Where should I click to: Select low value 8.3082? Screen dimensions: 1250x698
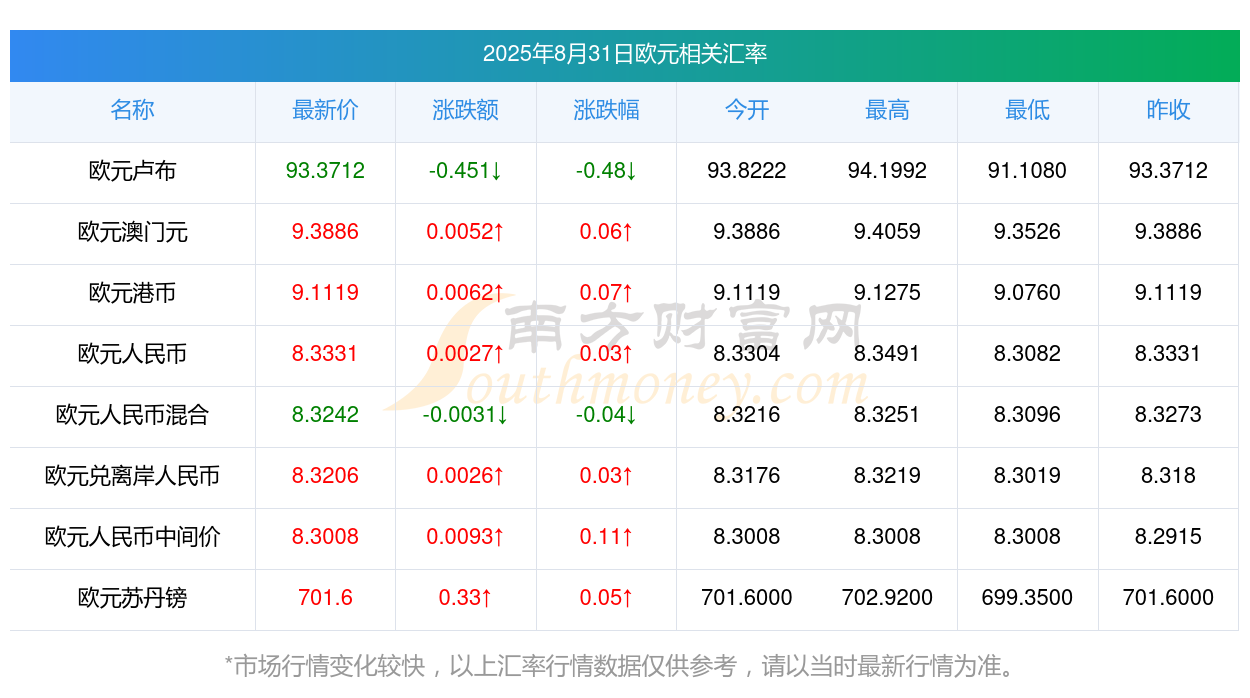(1028, 354)
